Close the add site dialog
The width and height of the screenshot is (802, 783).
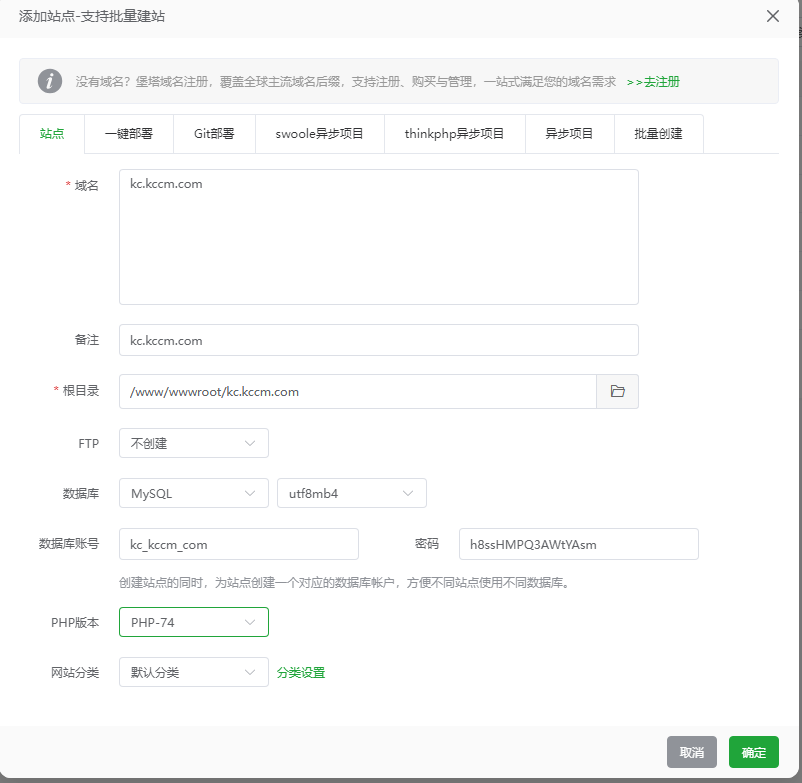tap(773, 16)
